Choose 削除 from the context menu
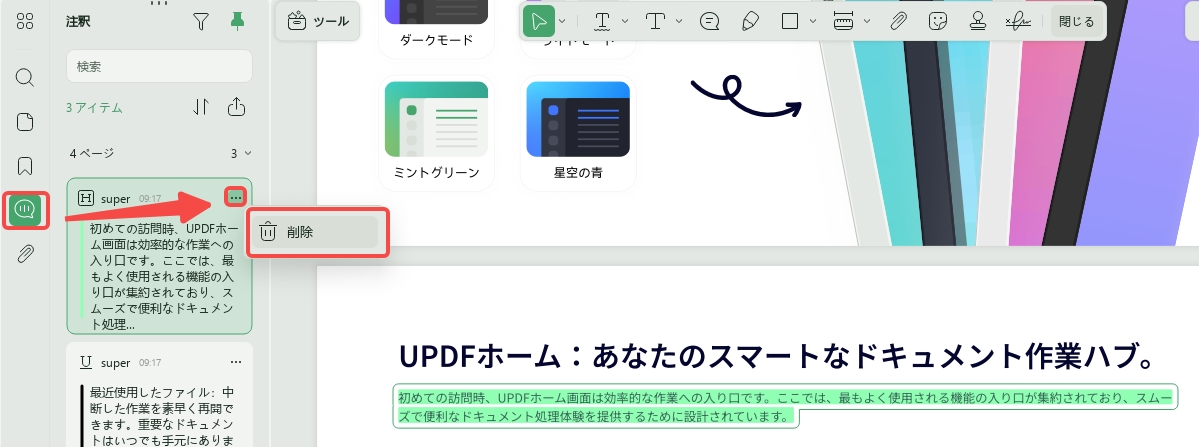Viewport: 1199px width, 447px height. (315, 232)
